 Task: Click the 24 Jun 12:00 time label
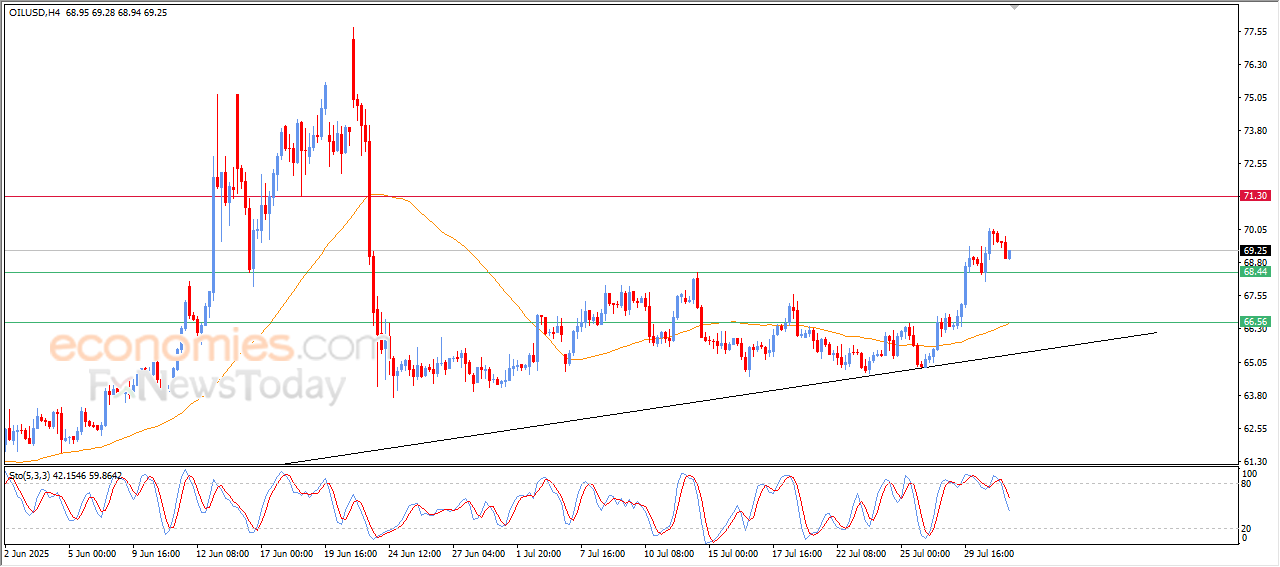(x=412, y=552)
